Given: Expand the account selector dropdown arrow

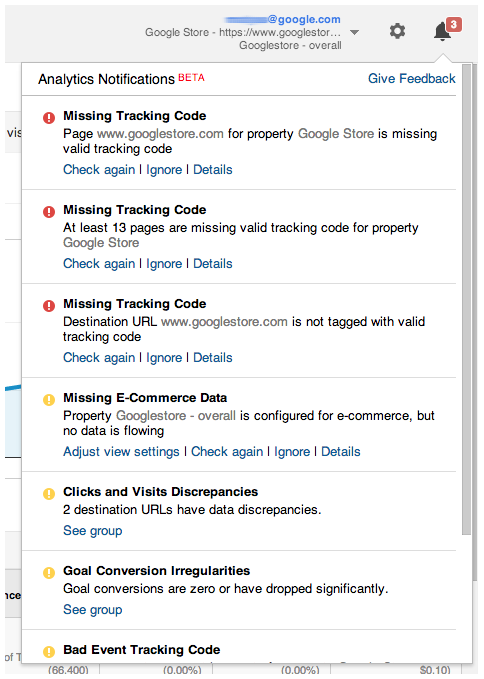Looking at the screenshot, I should tap(354, 32).
